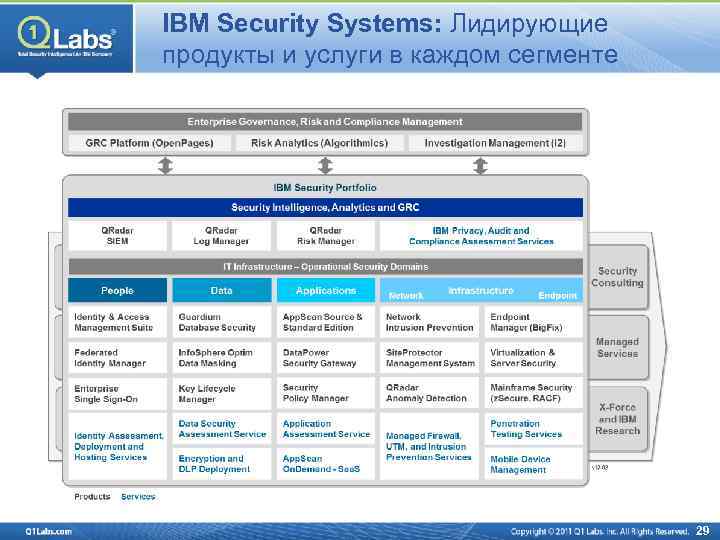
Task: Click the double arrow under GRC Platform
Action: click(x=165, y=165)
